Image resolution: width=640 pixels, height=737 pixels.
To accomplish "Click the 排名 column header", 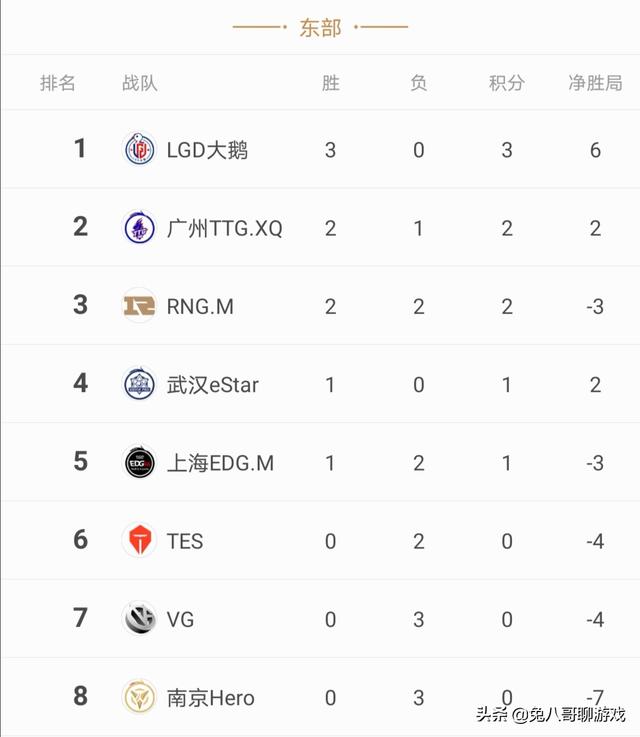I will click(57, 83).
